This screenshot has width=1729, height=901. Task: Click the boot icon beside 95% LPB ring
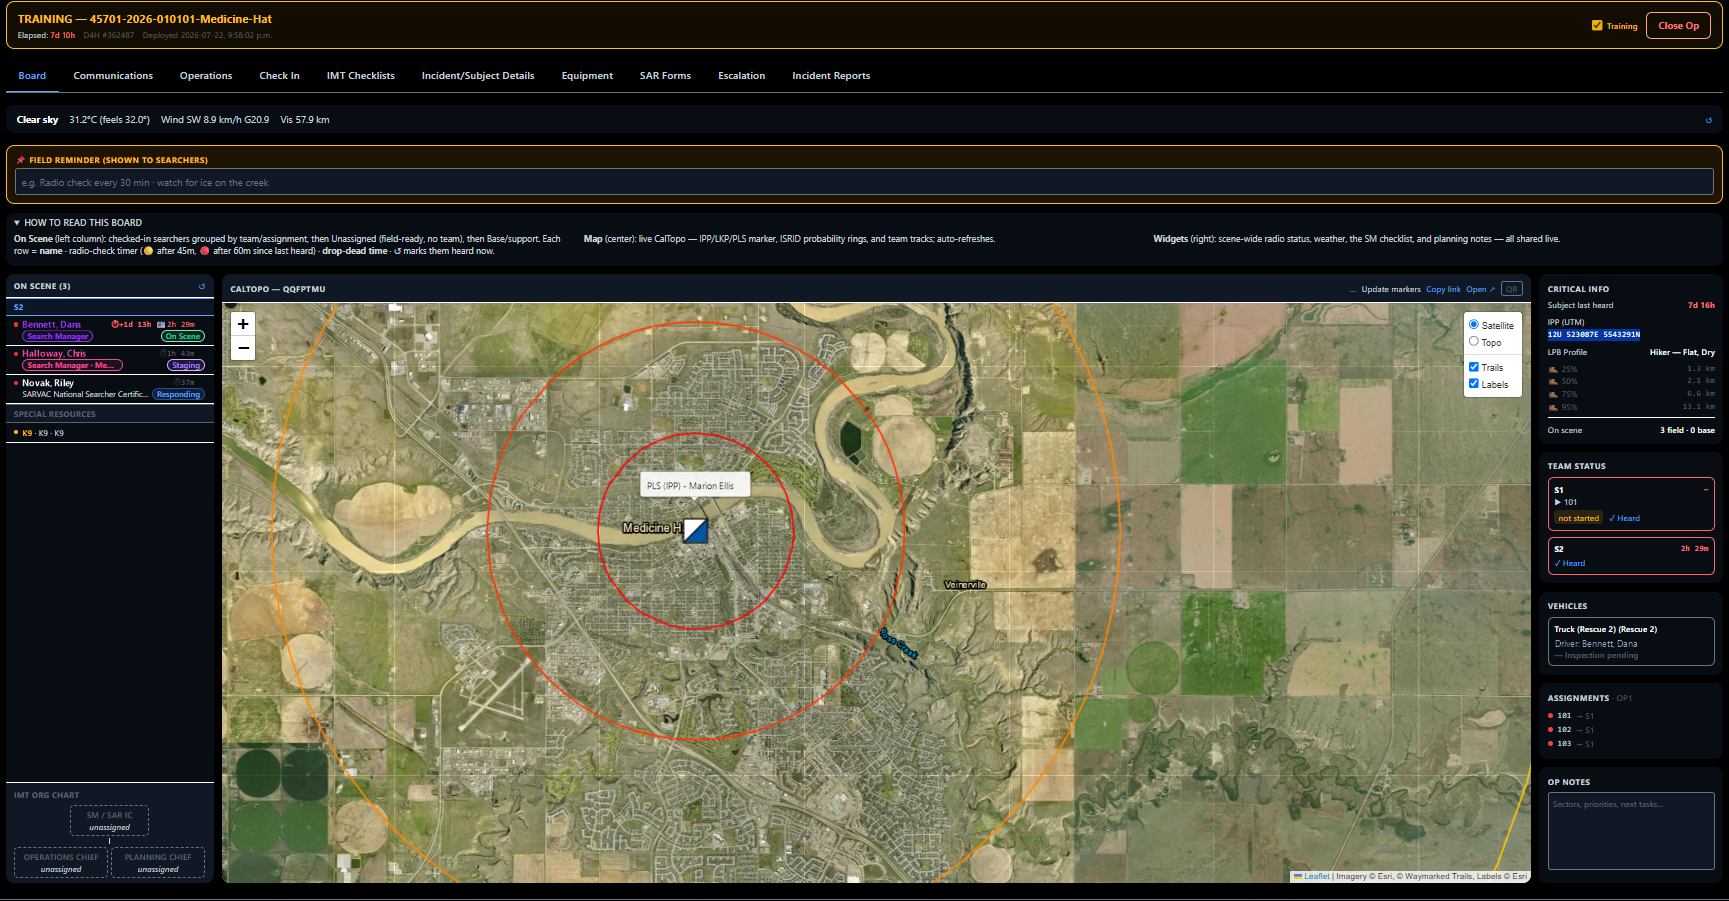(1553, 407)
